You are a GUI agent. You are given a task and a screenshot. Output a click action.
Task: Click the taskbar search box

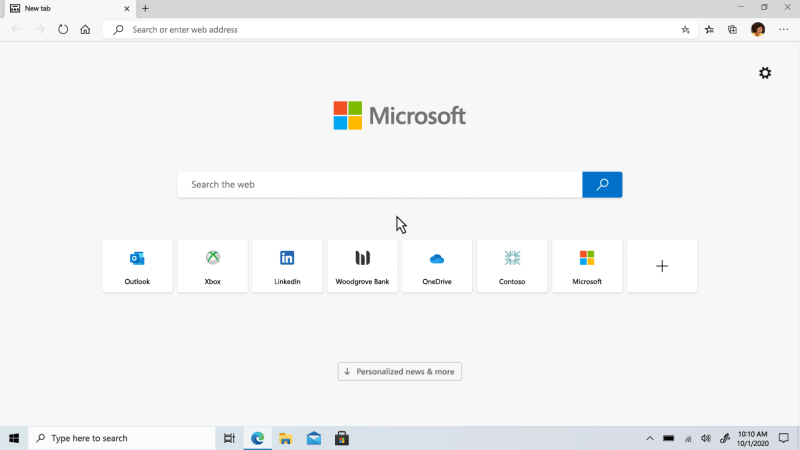(121, 438)
